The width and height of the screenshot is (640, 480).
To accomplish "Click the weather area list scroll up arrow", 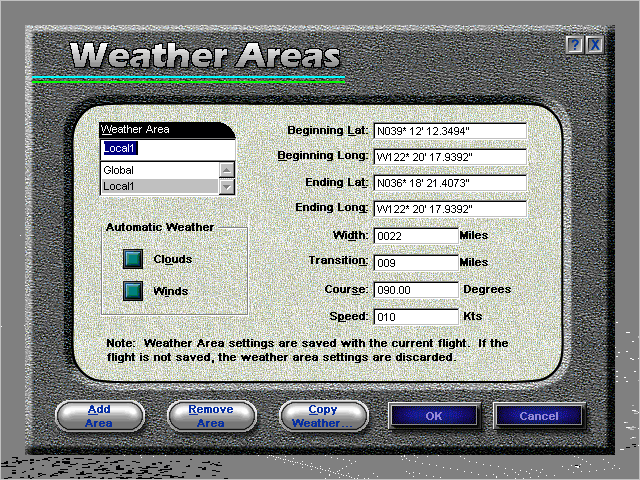I will click(227, 170).
